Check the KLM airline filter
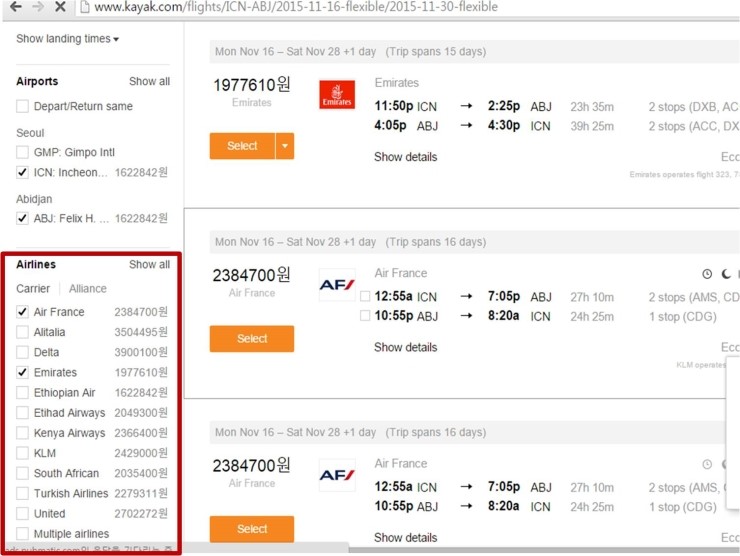Screen dimensions: 740x556 (22, 453)
